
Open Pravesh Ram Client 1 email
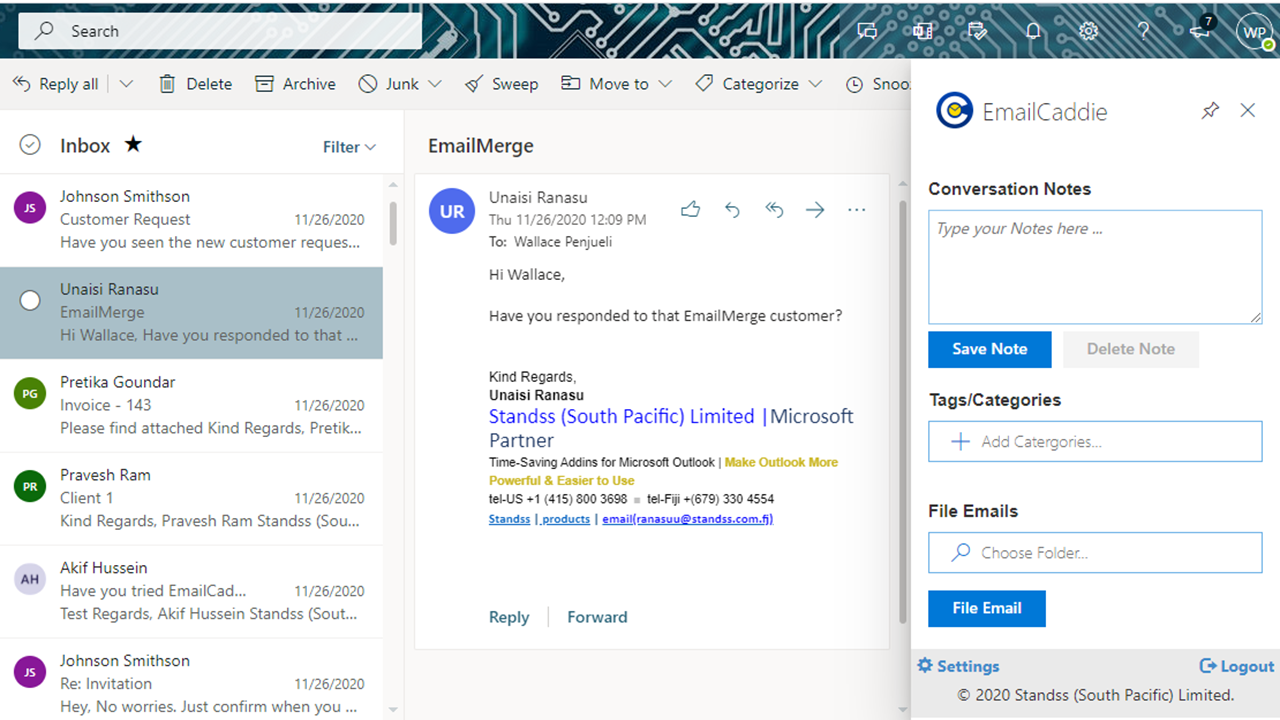[191, 499]
